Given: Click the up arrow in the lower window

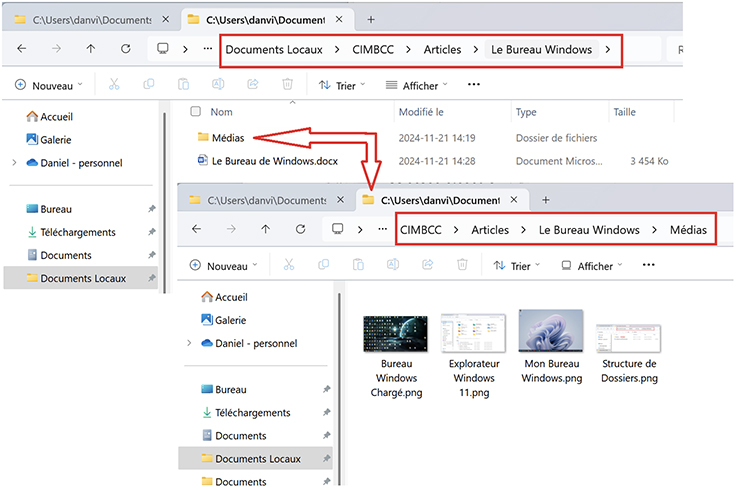Looking at the screenshot, I should pos(265,229).
